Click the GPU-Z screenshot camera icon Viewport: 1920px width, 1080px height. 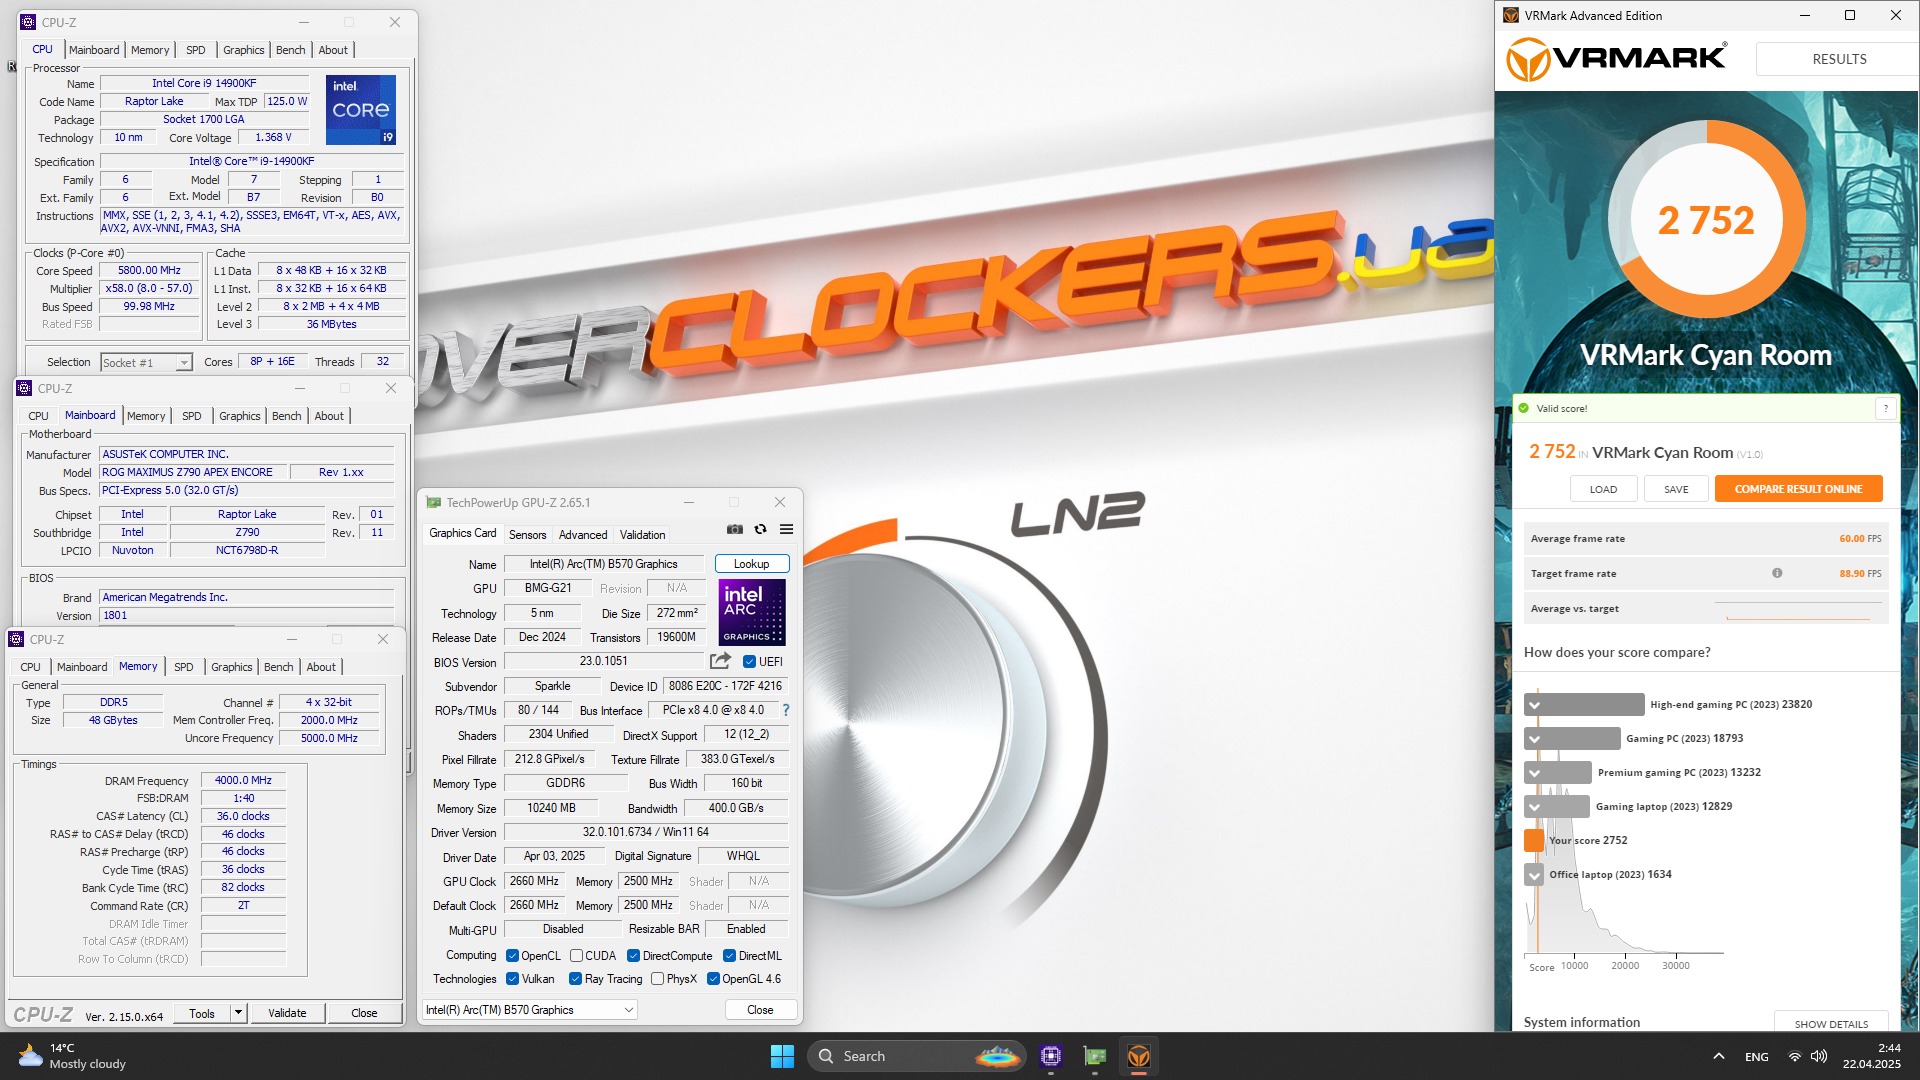(x=735, y=529)
